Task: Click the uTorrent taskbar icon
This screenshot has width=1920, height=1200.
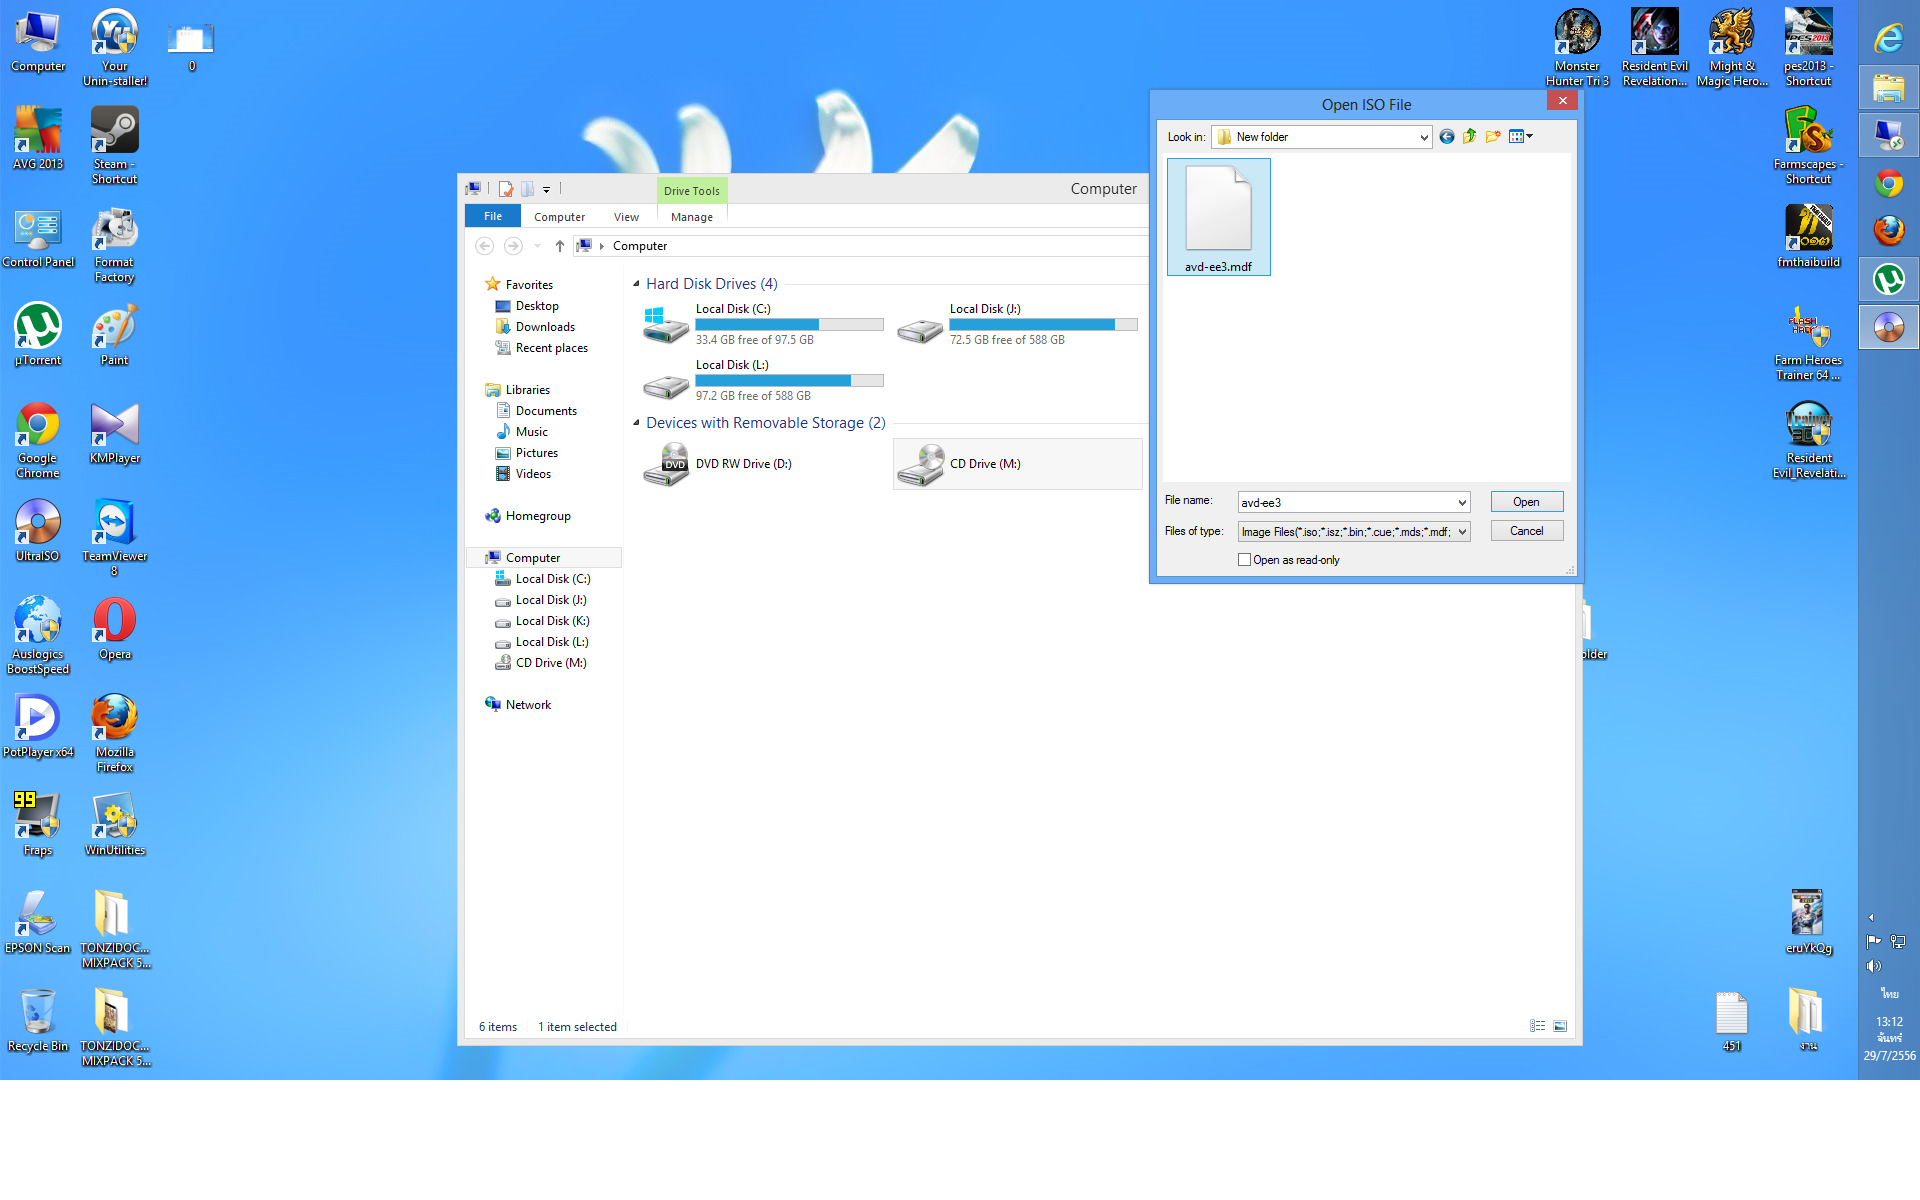Action: (1888, 279)
